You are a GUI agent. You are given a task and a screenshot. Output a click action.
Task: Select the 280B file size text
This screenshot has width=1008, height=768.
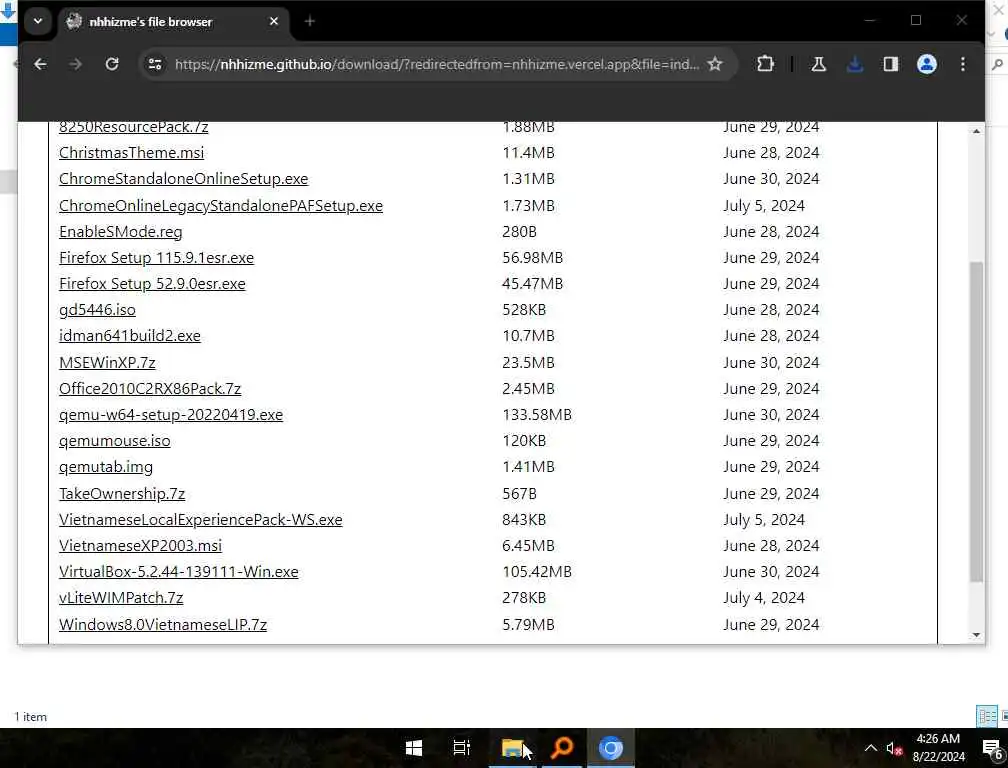(519, 231)
